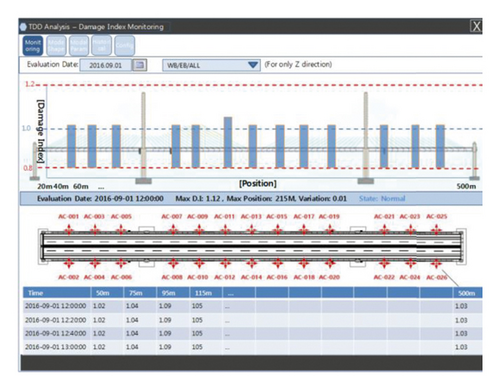Viewport: 500px width, 390px height.
Task: Select the AC-007 sensor marker on bridge deck
Action: click(173, 230)
